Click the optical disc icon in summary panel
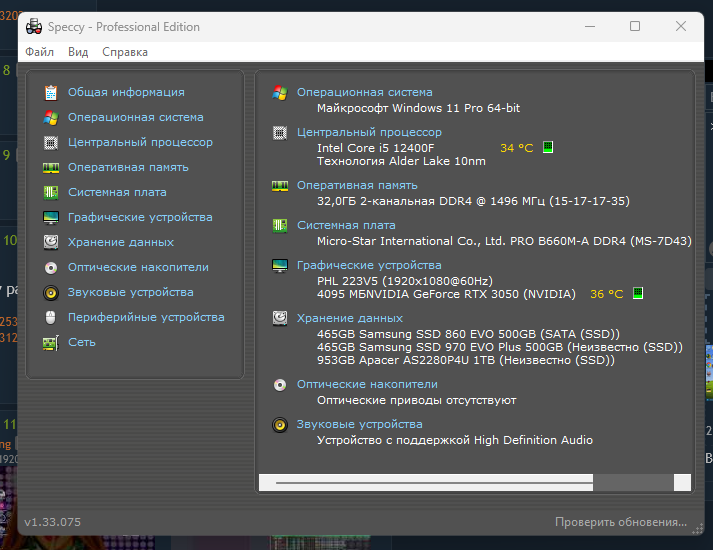The width and height of the screenshot is (713, 550). (280, 385)
